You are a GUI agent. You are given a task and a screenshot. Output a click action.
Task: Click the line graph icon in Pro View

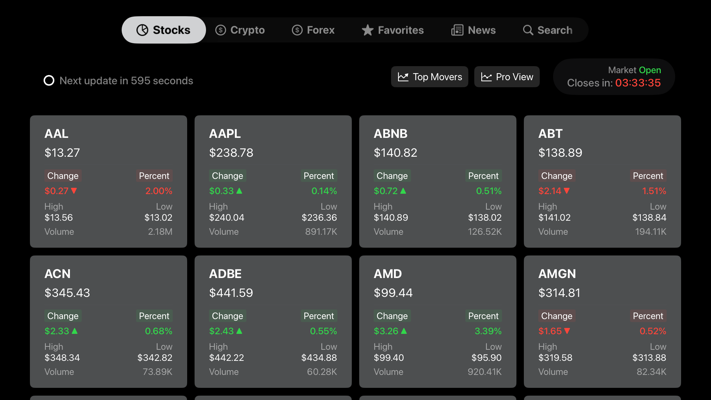486,77
